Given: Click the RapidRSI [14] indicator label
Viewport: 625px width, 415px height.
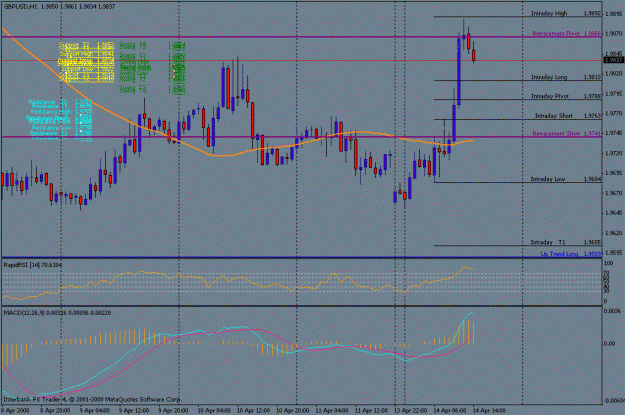Looking at the screenshot, I should (x=33, y=265).
